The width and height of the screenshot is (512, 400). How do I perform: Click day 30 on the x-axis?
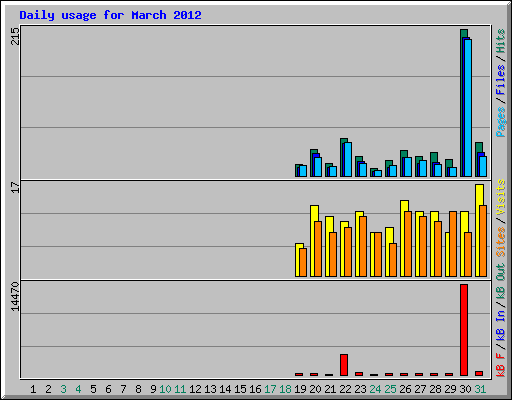pyautogui.click(x=465, y=389)
